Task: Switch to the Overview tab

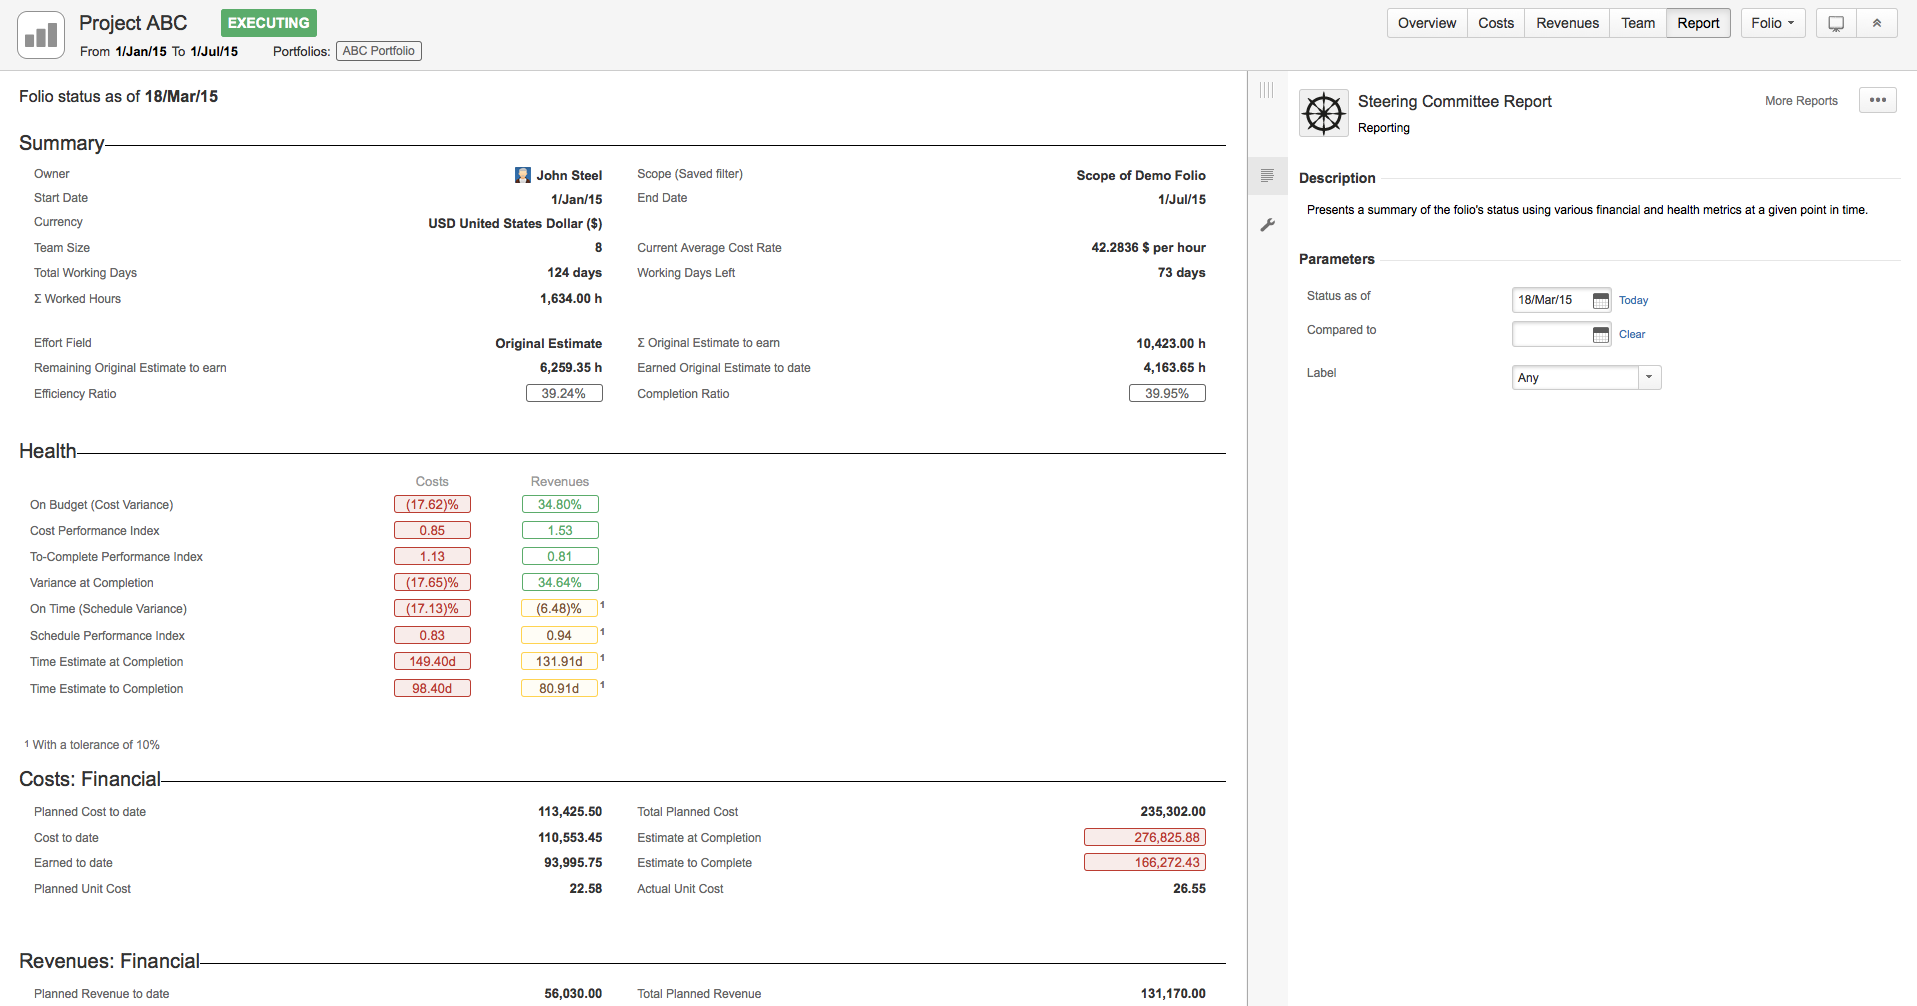Action: point(1426,23)
